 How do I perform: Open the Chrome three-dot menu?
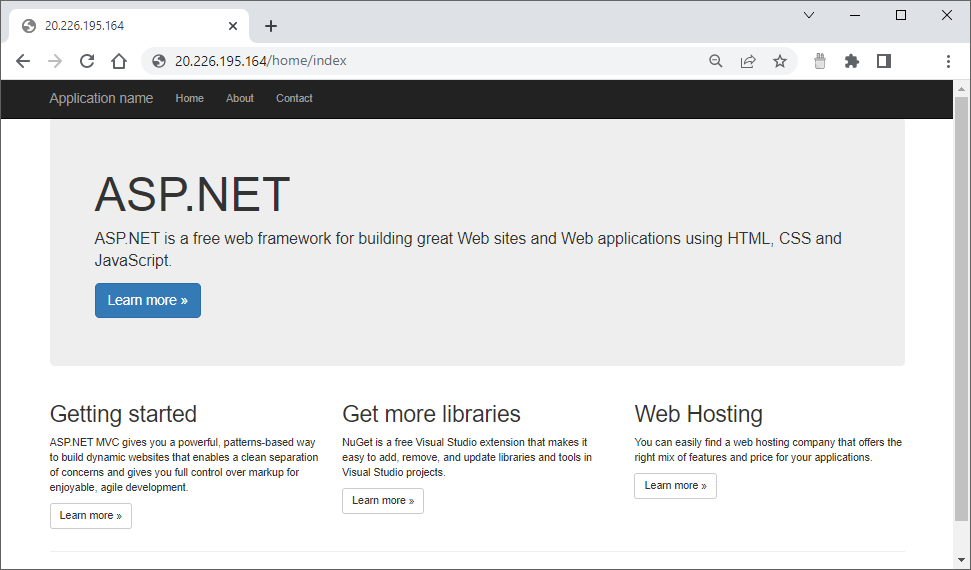coord(948,61)
